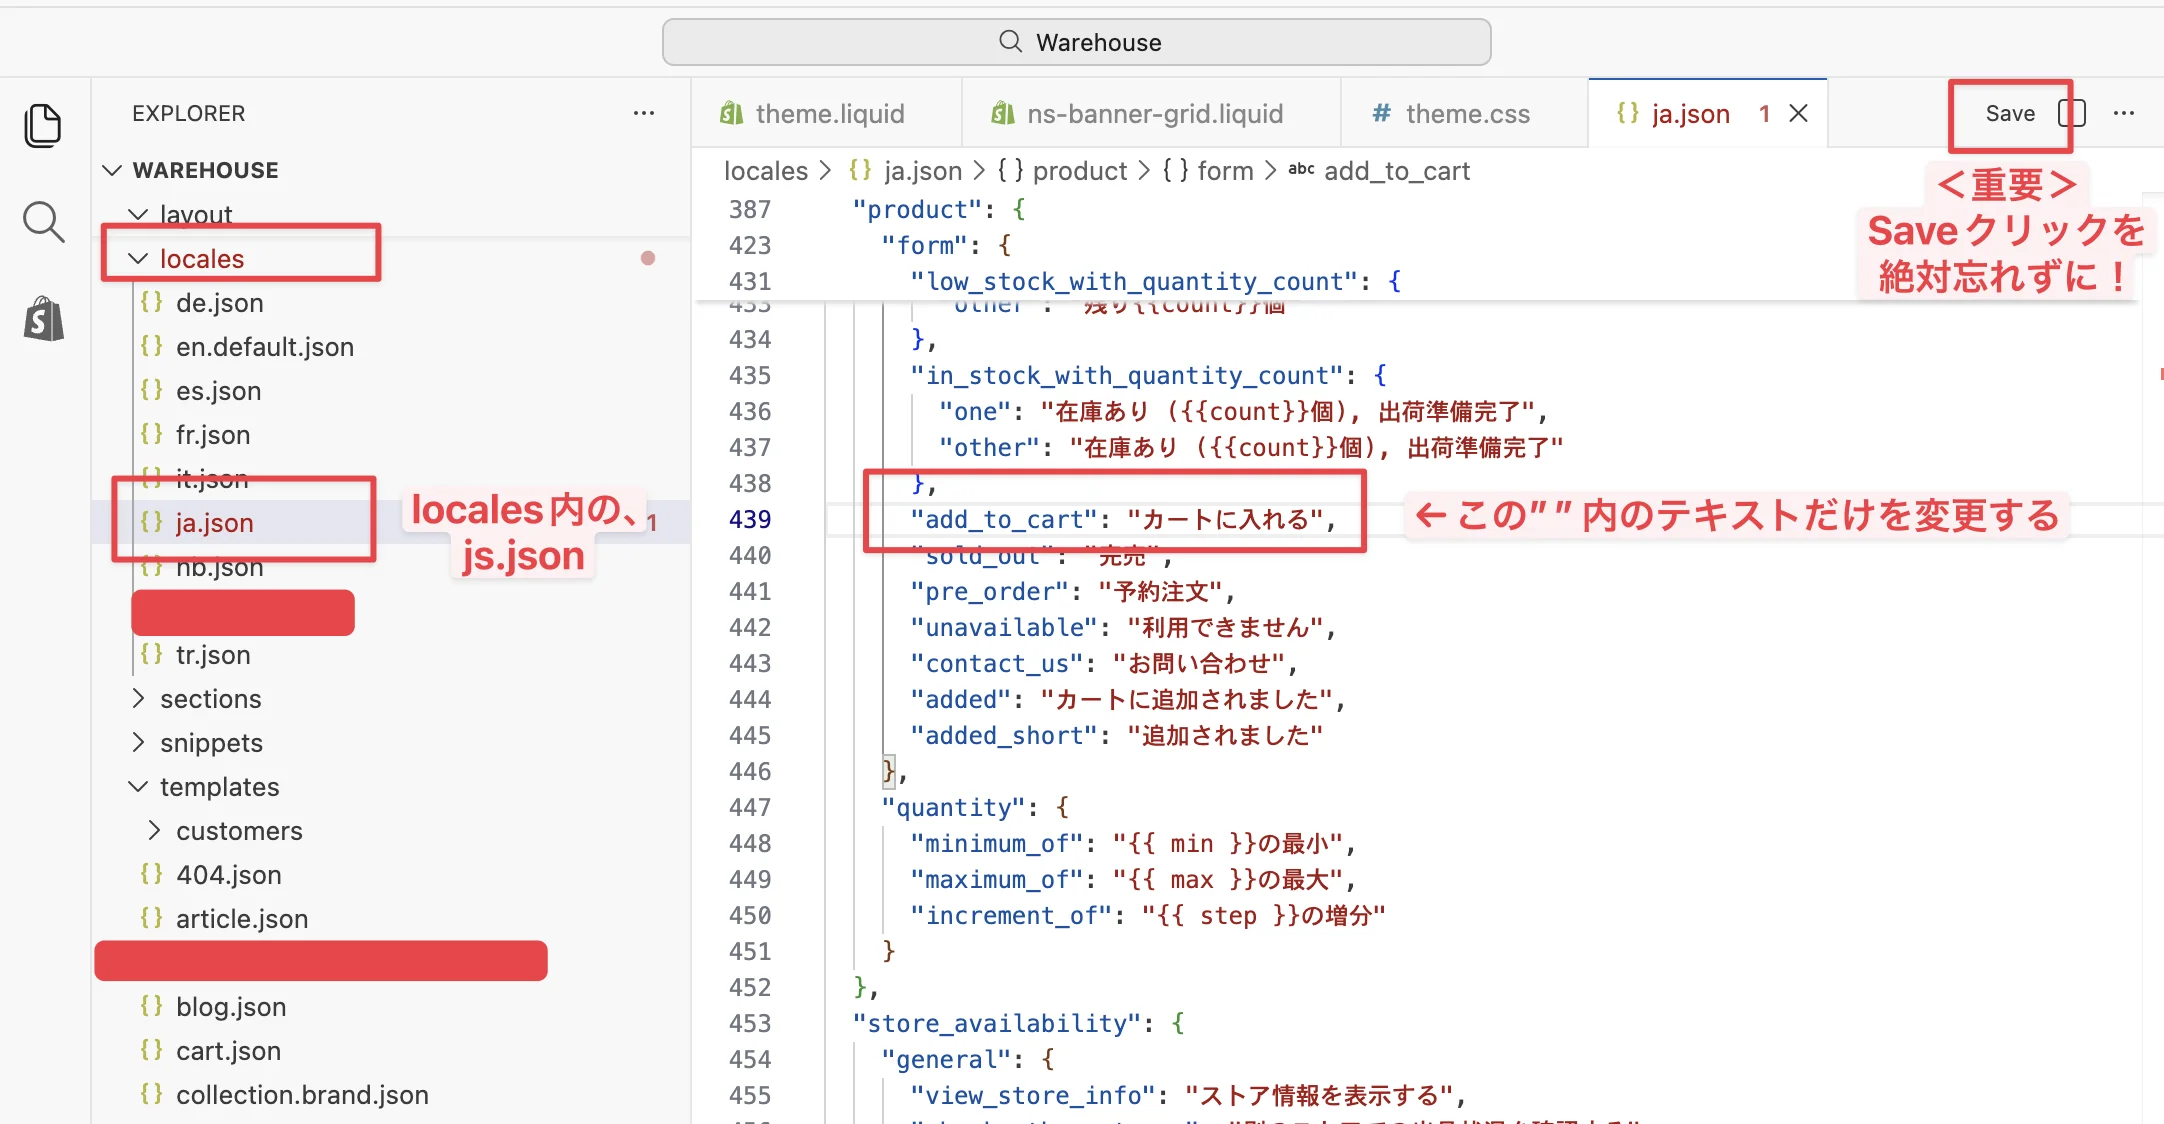
Task: Collapse the templates folder
Action: click(138, 786)
